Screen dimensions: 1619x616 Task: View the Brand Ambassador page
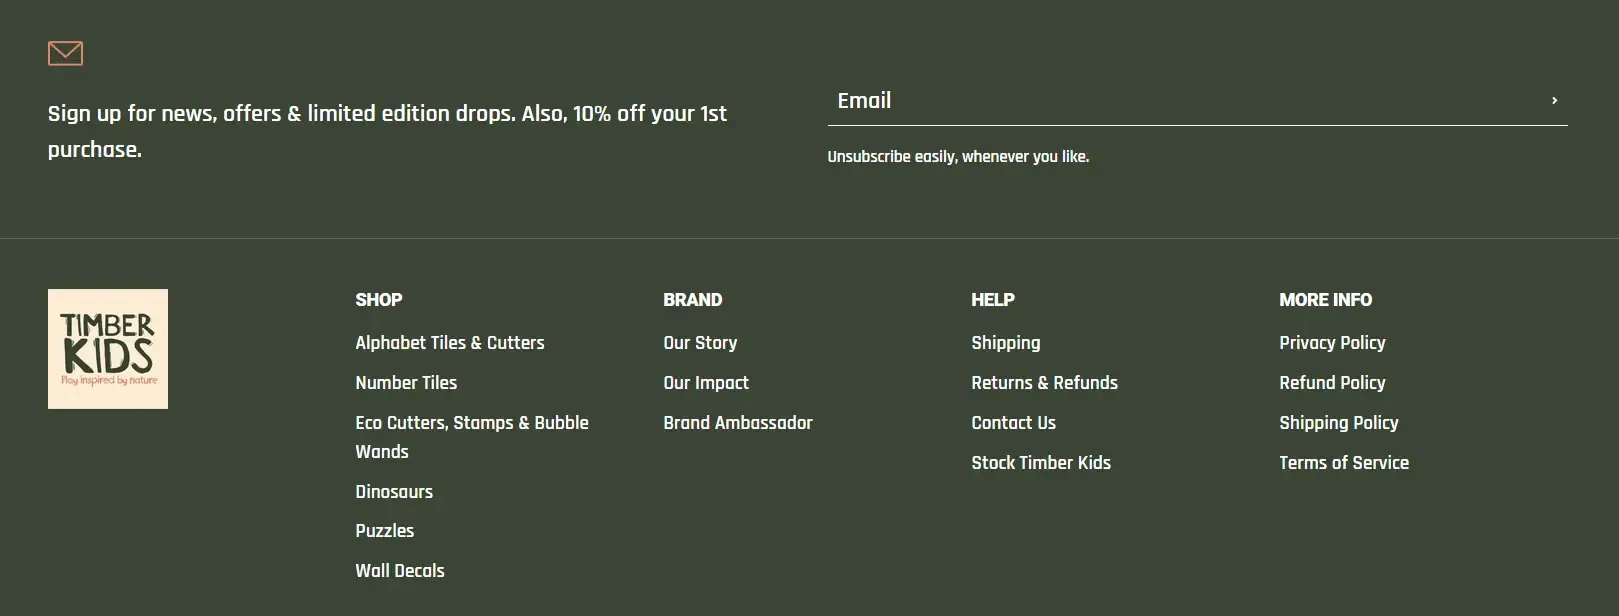coord(737,422)
